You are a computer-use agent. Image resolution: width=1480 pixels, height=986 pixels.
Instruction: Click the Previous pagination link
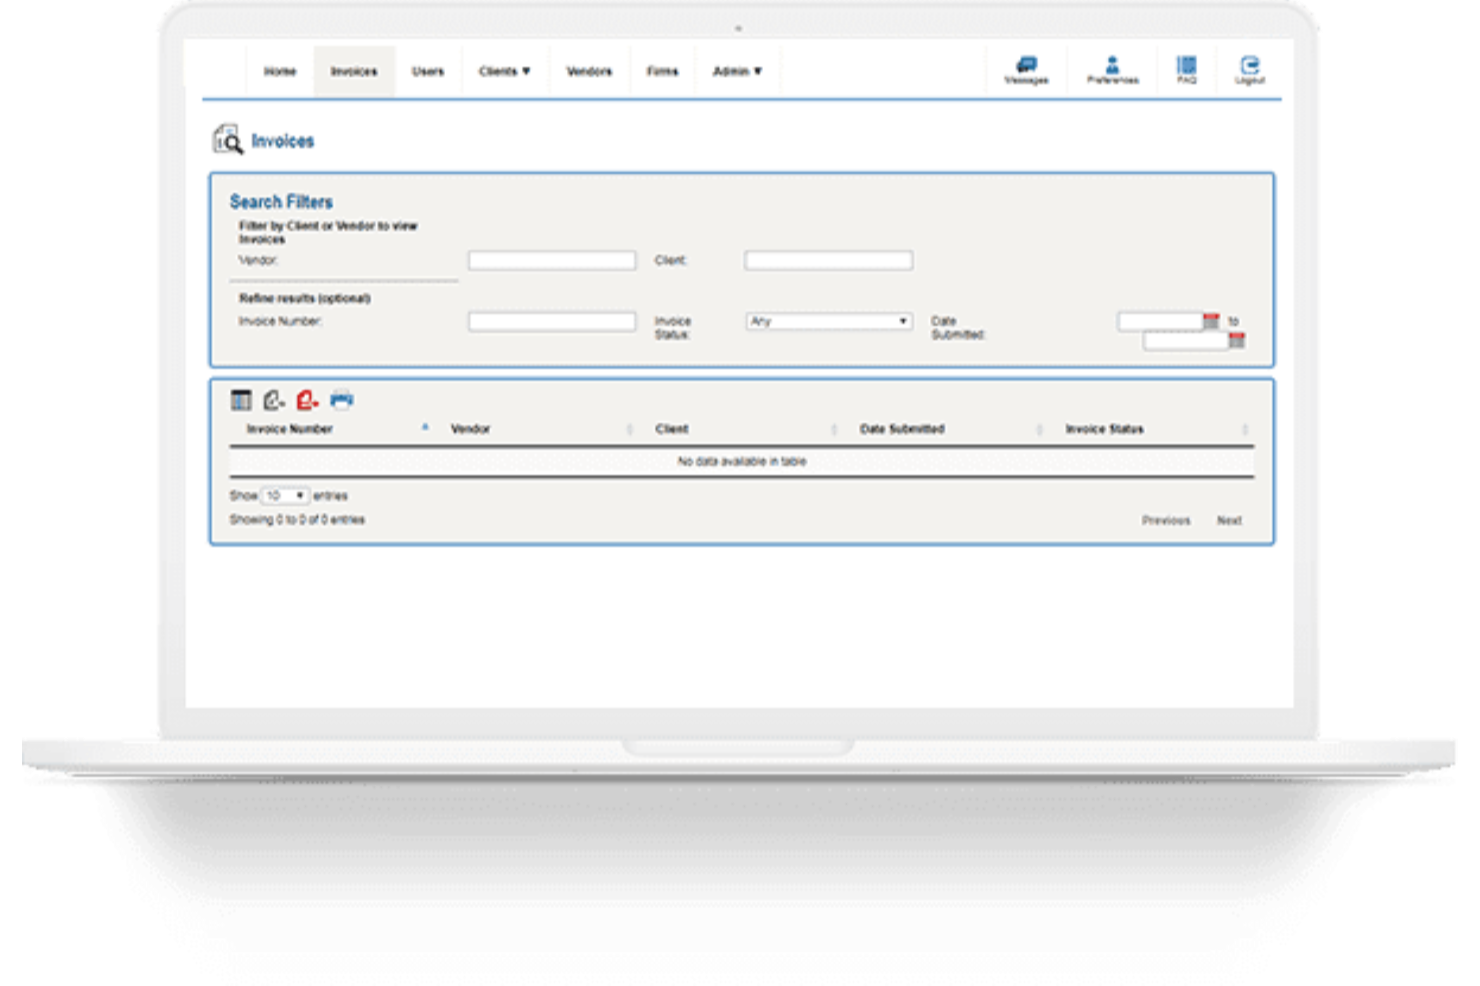[x=1166, y=521]
